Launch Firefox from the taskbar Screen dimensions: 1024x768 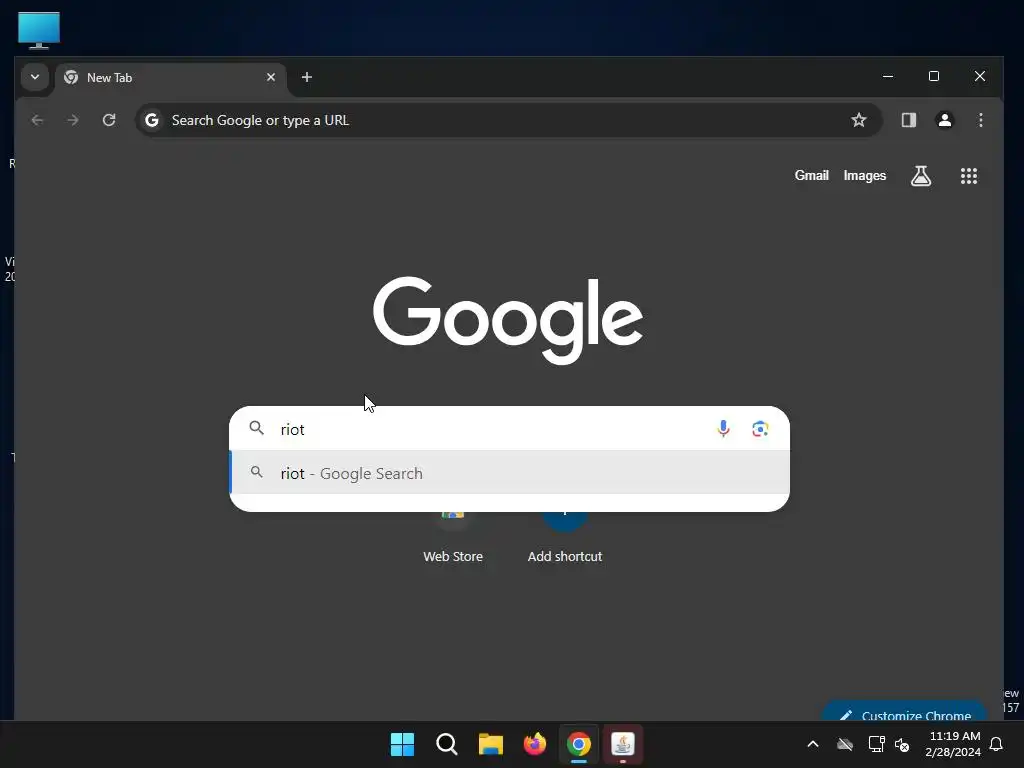click(x=535, y=744)
